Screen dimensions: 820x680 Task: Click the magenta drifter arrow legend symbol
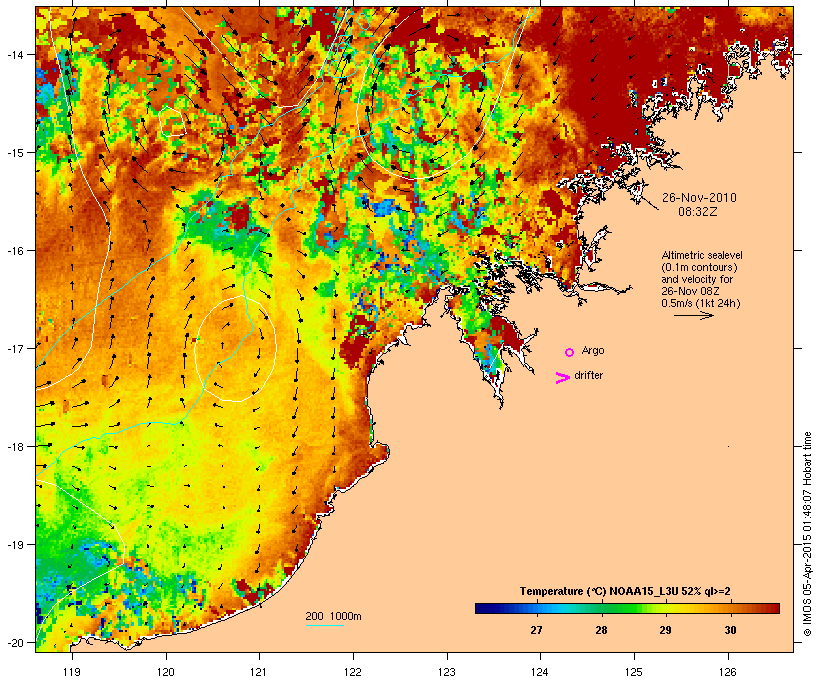point(563,378)
